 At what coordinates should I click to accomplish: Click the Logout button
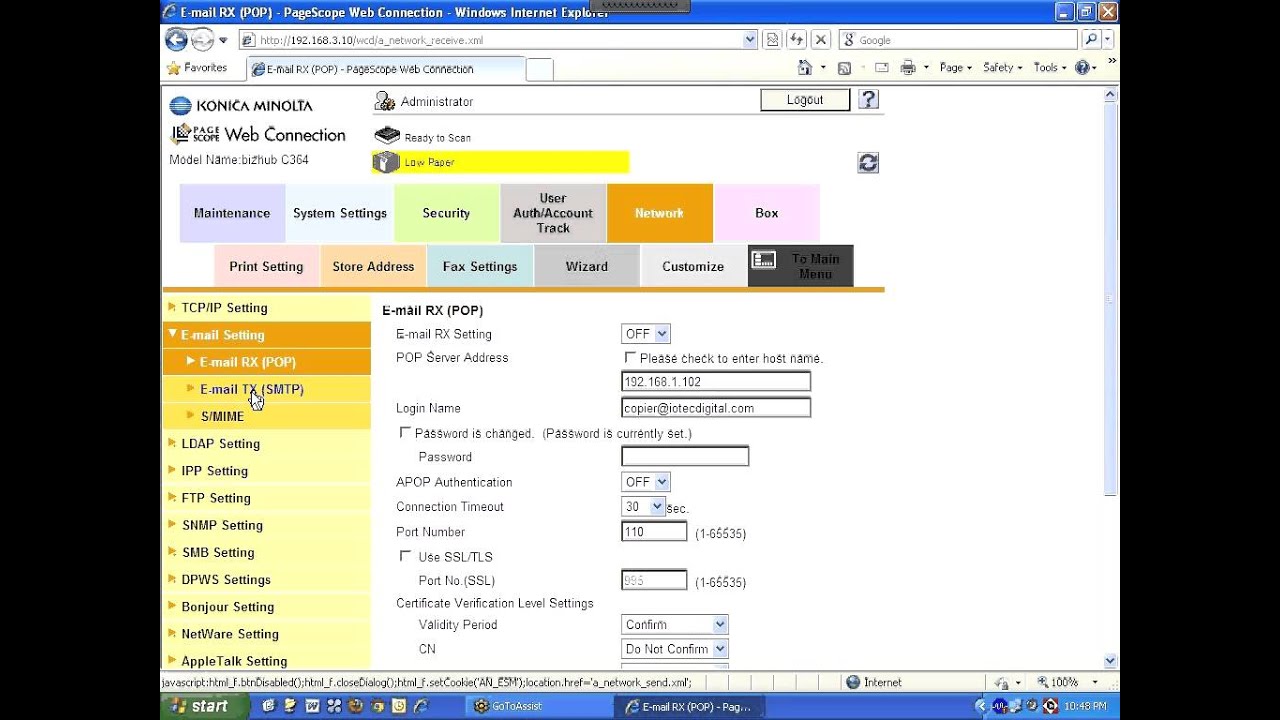[805, 100]
